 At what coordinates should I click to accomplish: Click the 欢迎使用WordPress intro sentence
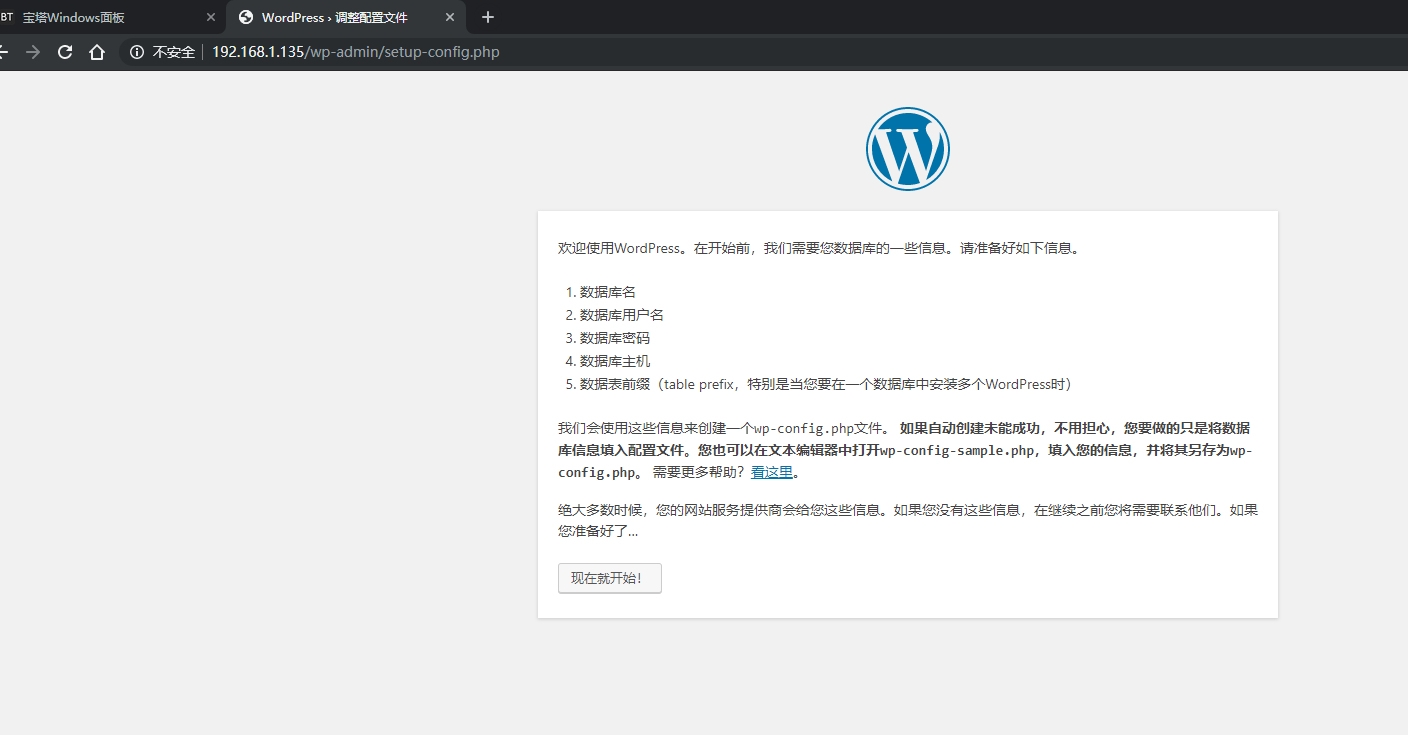[x=819, y=248]
